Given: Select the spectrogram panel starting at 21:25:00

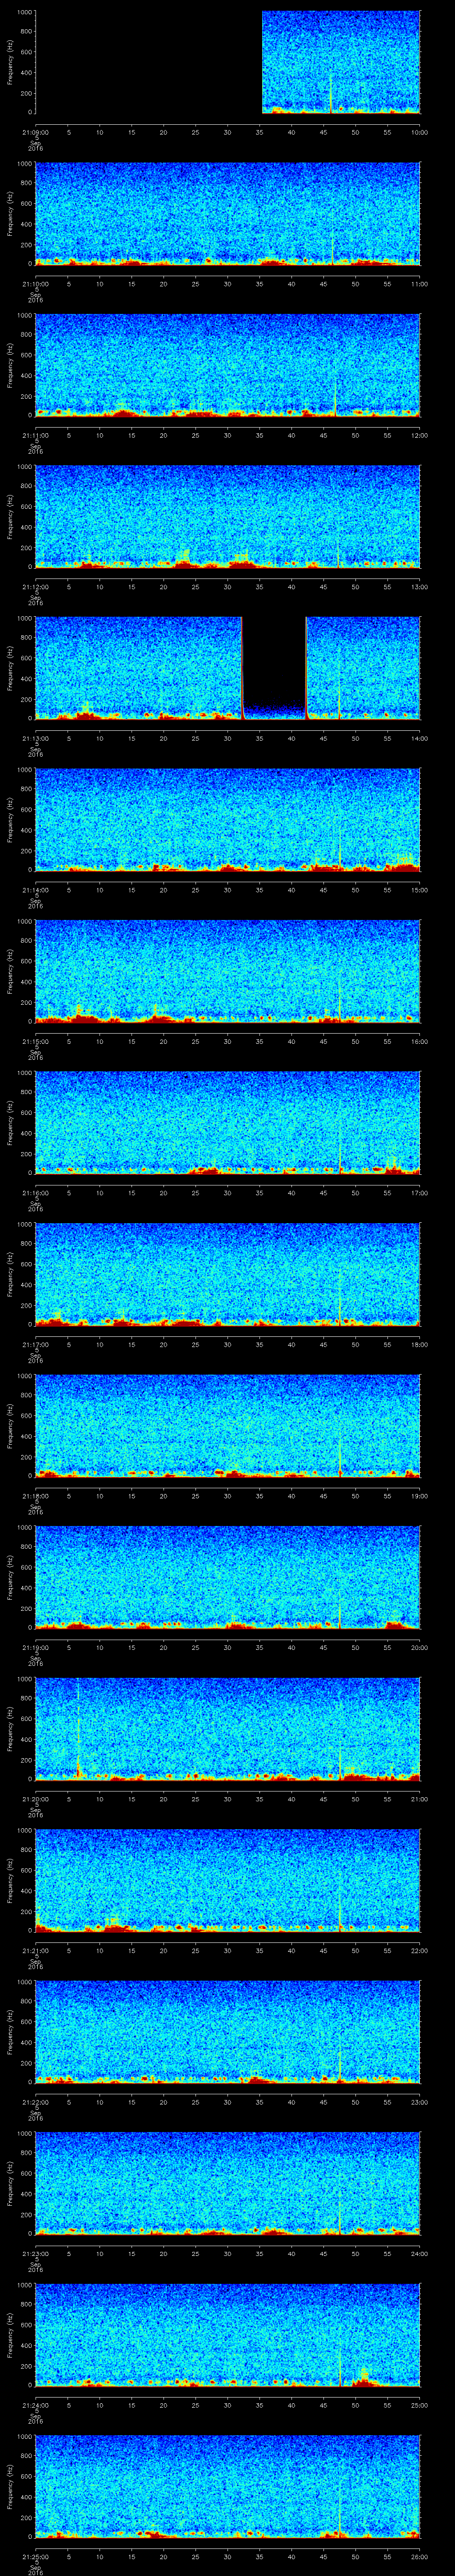Looking at the screenshot, I should pos(227,2486).
